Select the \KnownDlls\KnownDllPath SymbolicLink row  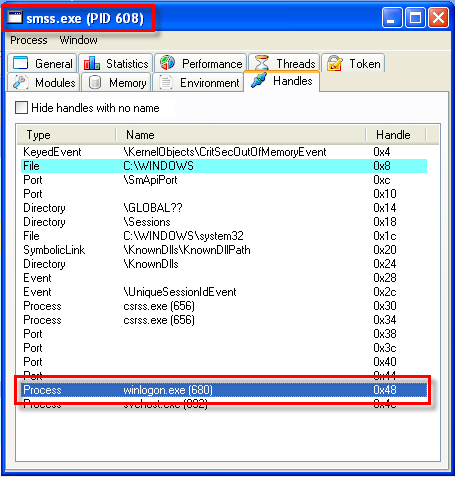point(224,250)
